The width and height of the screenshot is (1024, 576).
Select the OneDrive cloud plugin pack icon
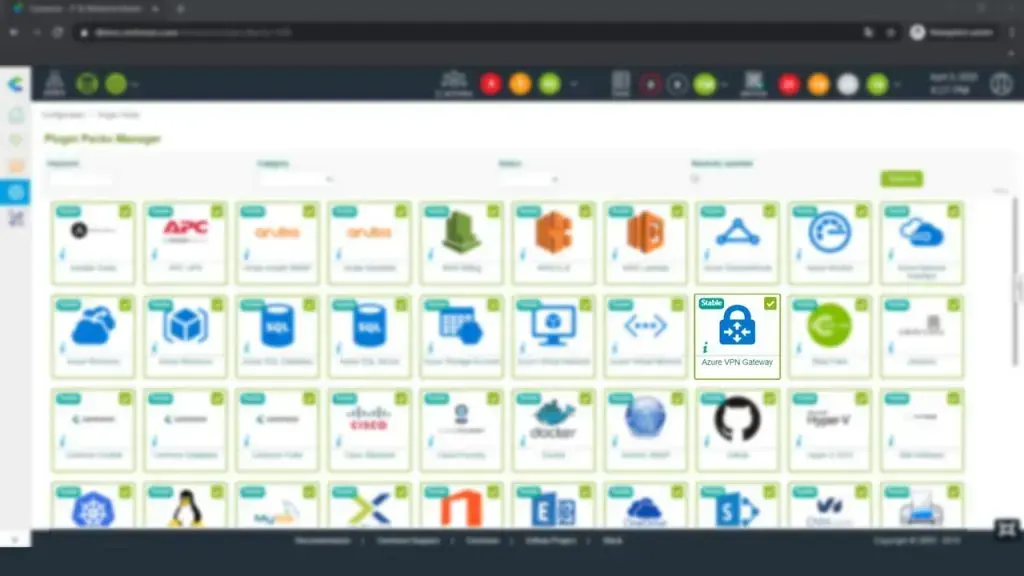pyautogui.click(x=645, y=510)
